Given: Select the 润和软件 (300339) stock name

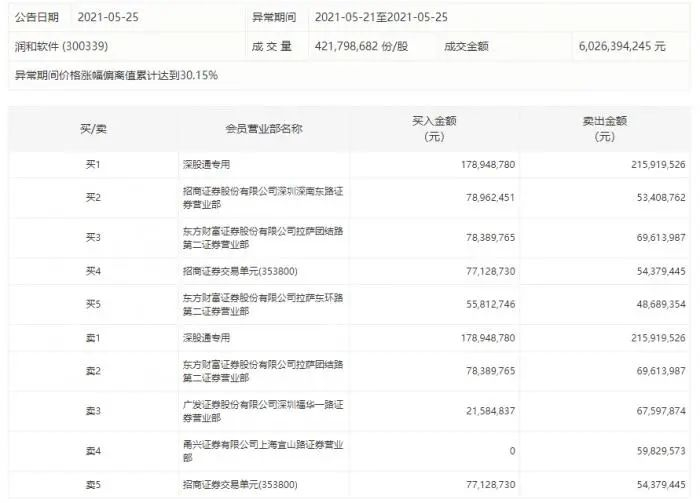Looking at the screenshot, I should [x=61, y=46].
